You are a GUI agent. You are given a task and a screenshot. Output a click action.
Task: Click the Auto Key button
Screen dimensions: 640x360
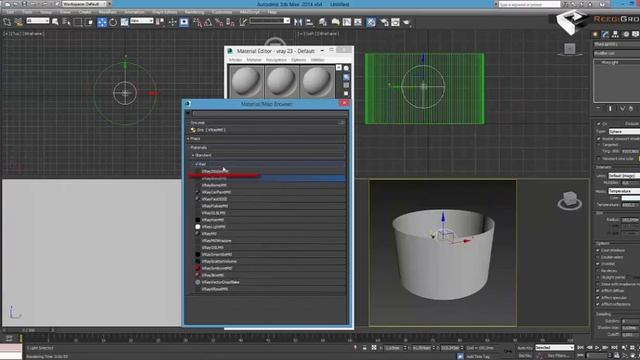[524, 348]
